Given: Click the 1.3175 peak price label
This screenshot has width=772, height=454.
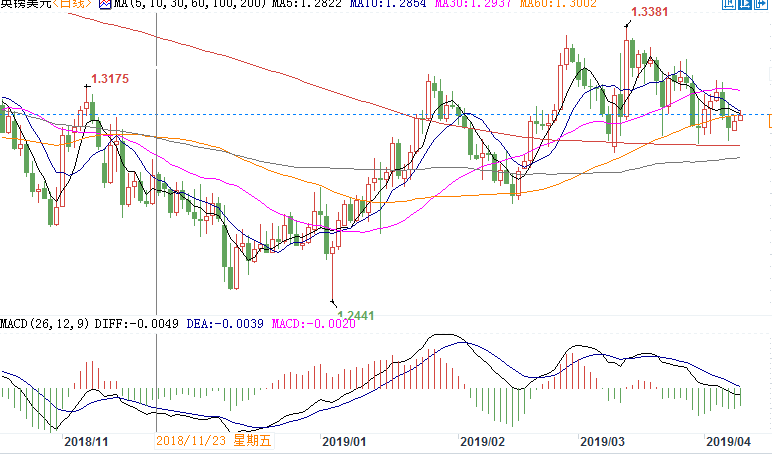Looking at the screenshot, I should click(111, 78).
